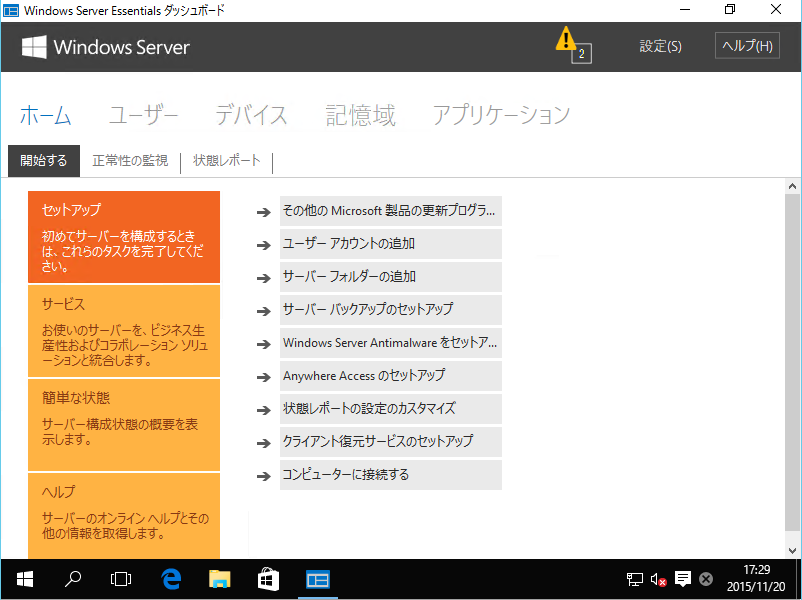
Task: Click the network tray icon
Action: pyautogui.click(x=635, y=579)
